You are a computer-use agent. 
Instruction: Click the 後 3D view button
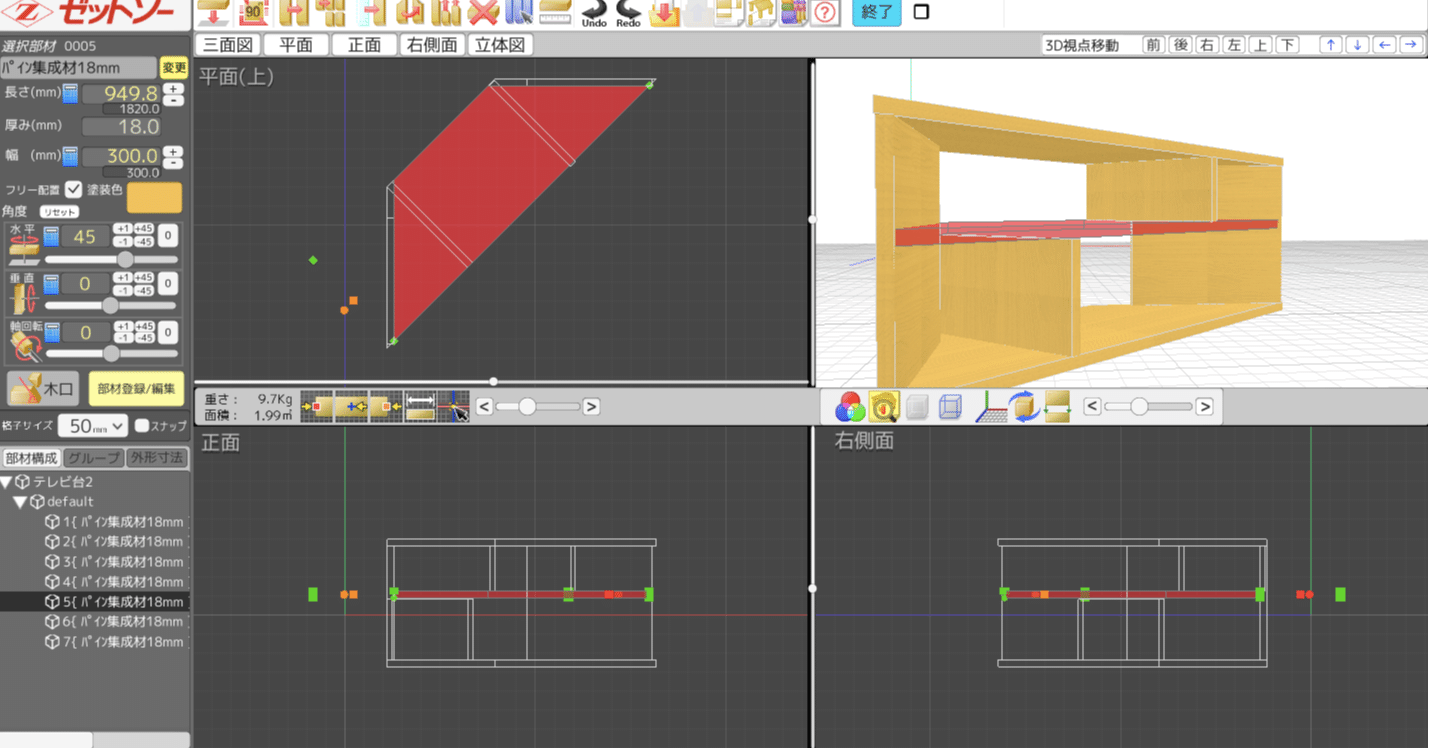coord(1180,45)
